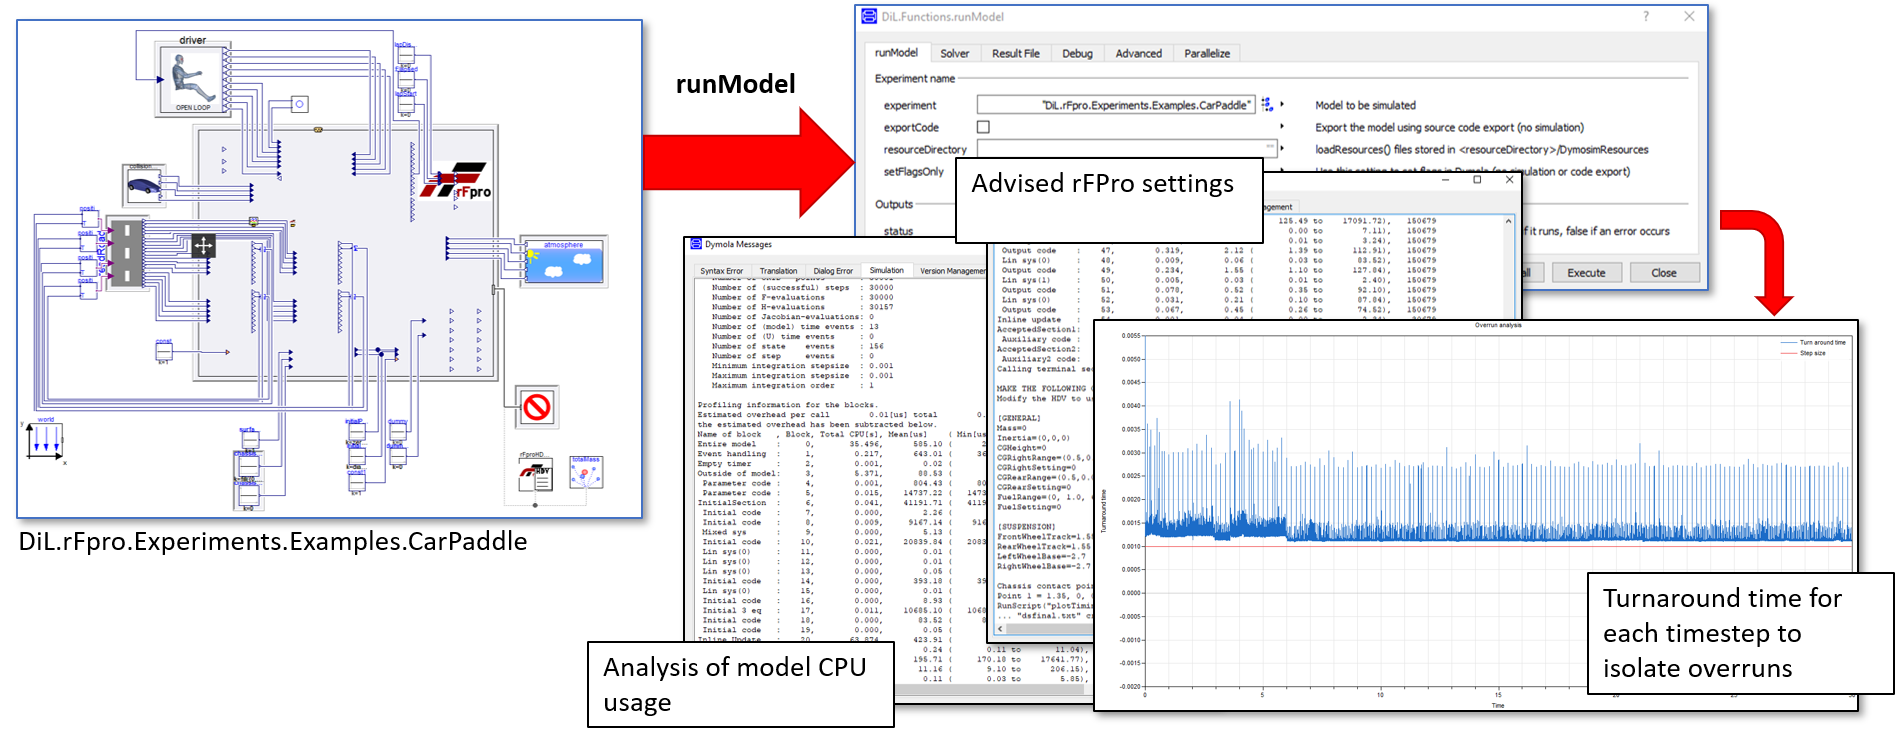The width and height of the screenshot is (1895, 737).
Task: Click the Step size legend entry
Action: (1803, 353)
